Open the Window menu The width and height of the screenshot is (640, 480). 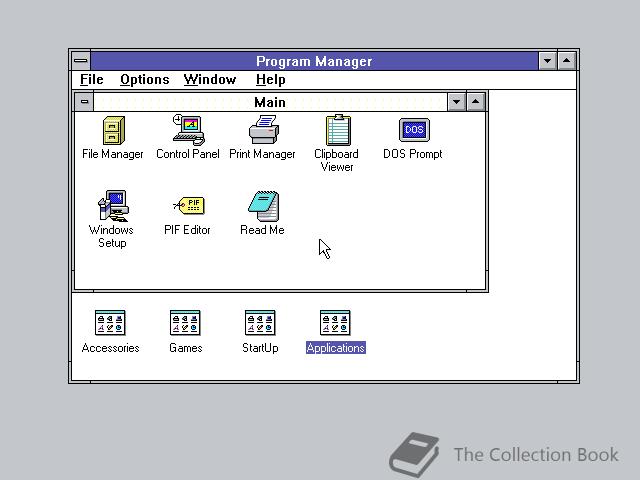[210, 79]
